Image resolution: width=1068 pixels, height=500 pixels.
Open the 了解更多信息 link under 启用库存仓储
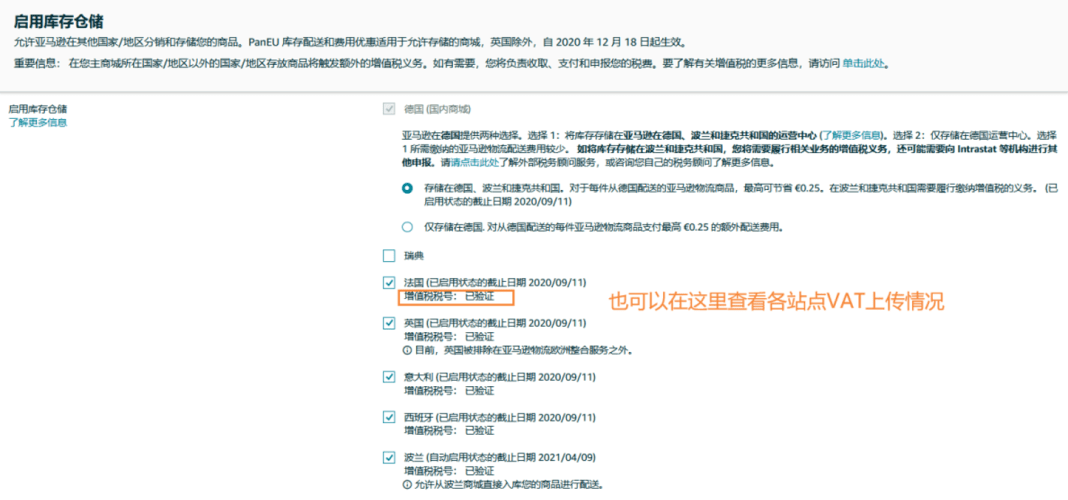(37, 123)
